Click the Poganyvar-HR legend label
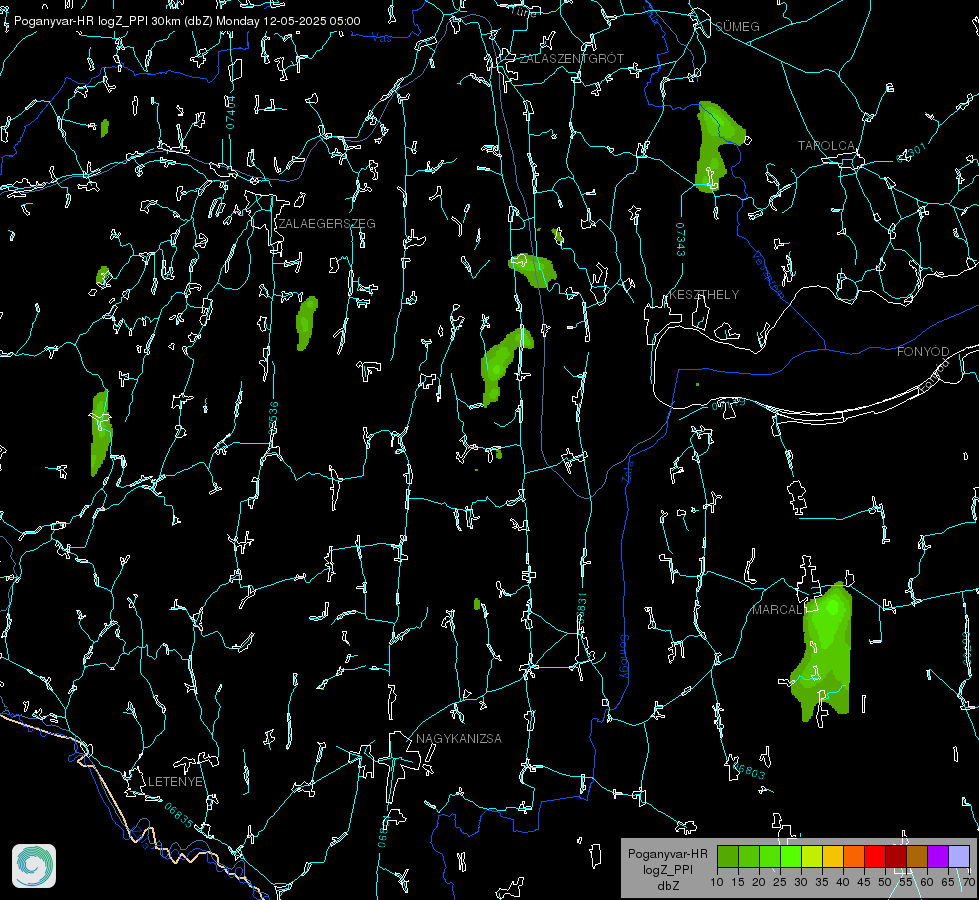 click(x=667, y=853)
